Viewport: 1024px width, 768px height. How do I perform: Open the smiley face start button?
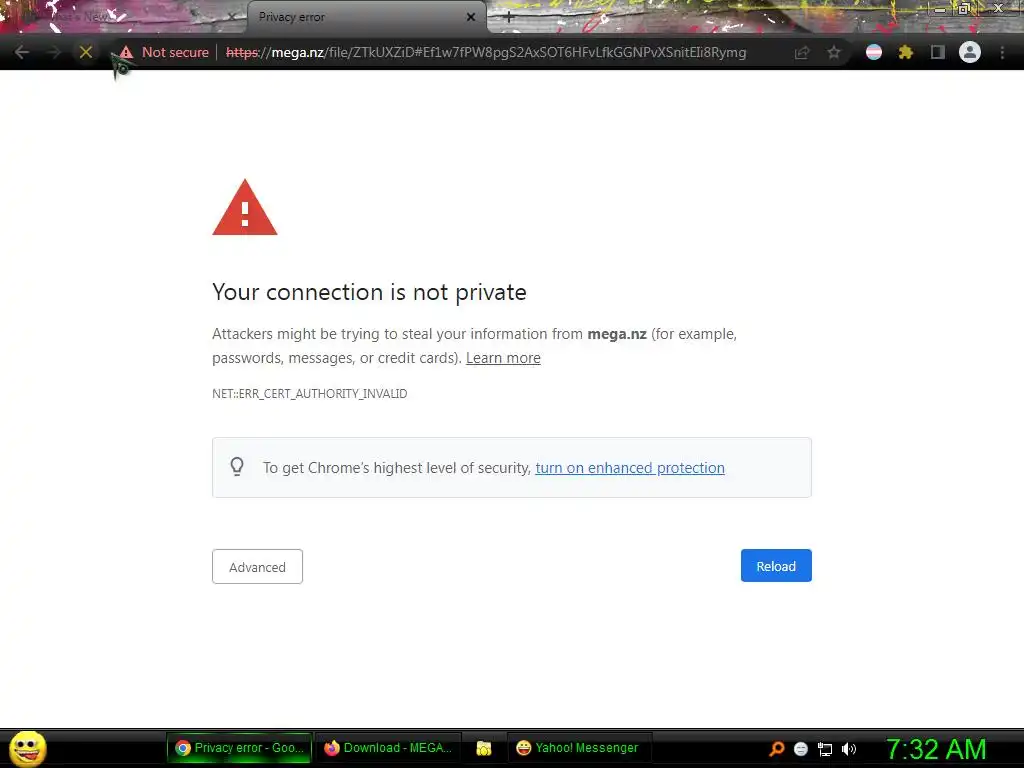27,749
